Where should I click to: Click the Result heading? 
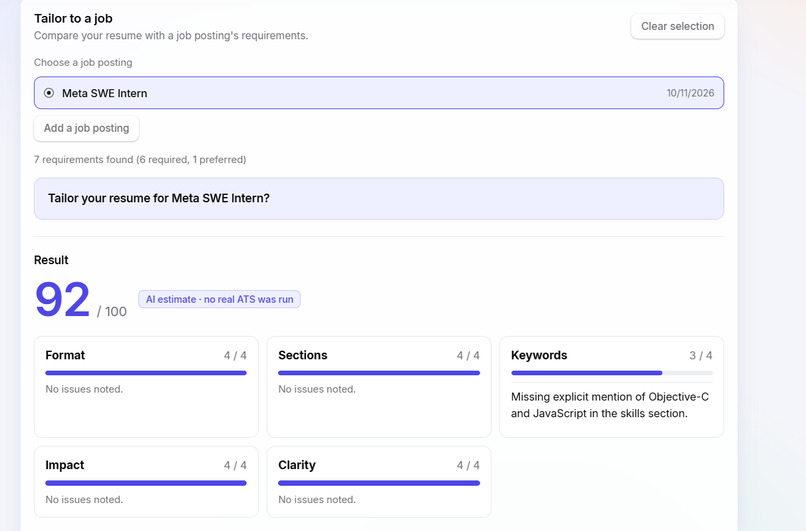coord(51,260)
